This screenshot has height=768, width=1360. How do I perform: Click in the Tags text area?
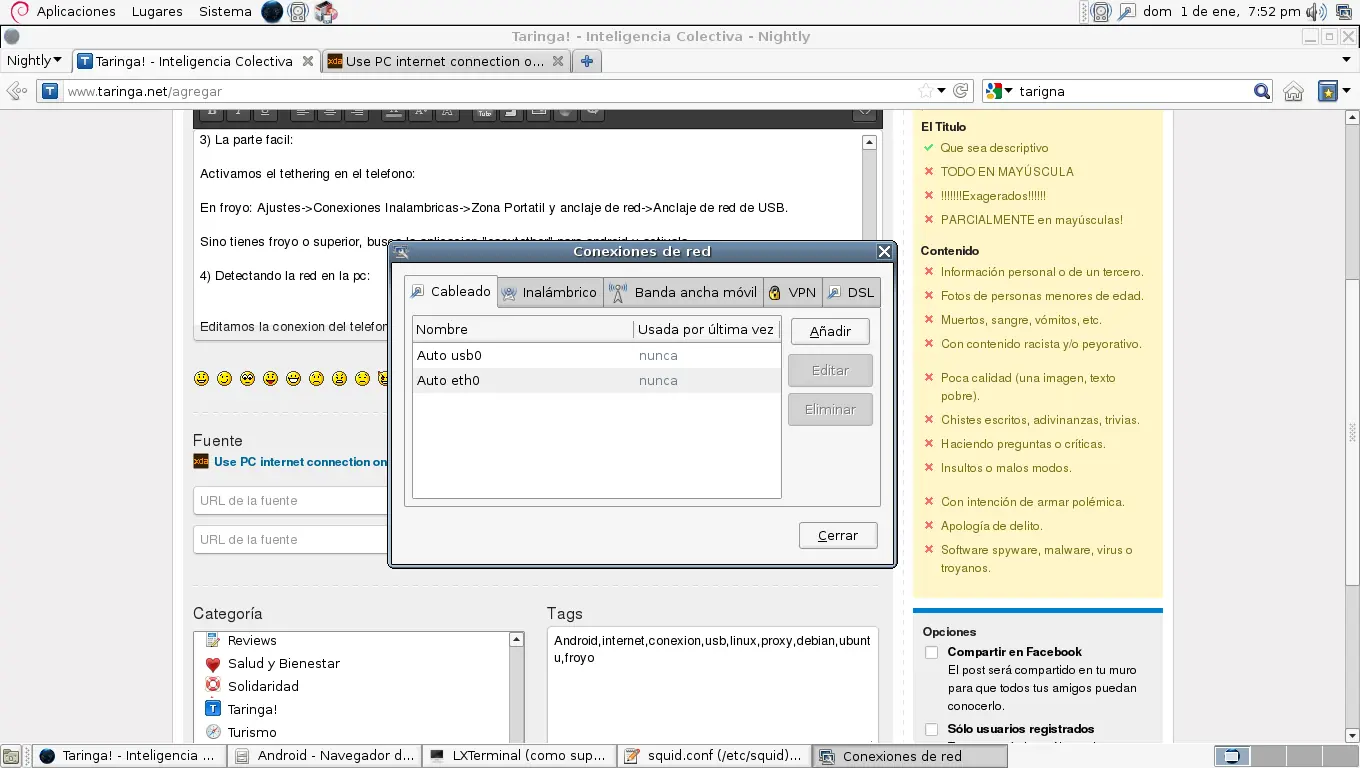tap(712, 685)
